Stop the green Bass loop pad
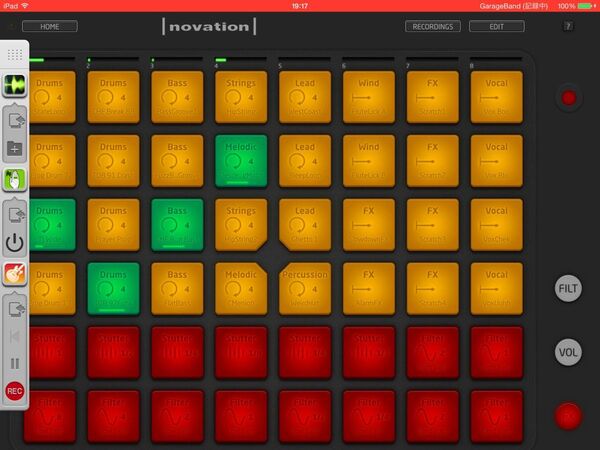Screen dimensions: 600x450 (177, 225)
